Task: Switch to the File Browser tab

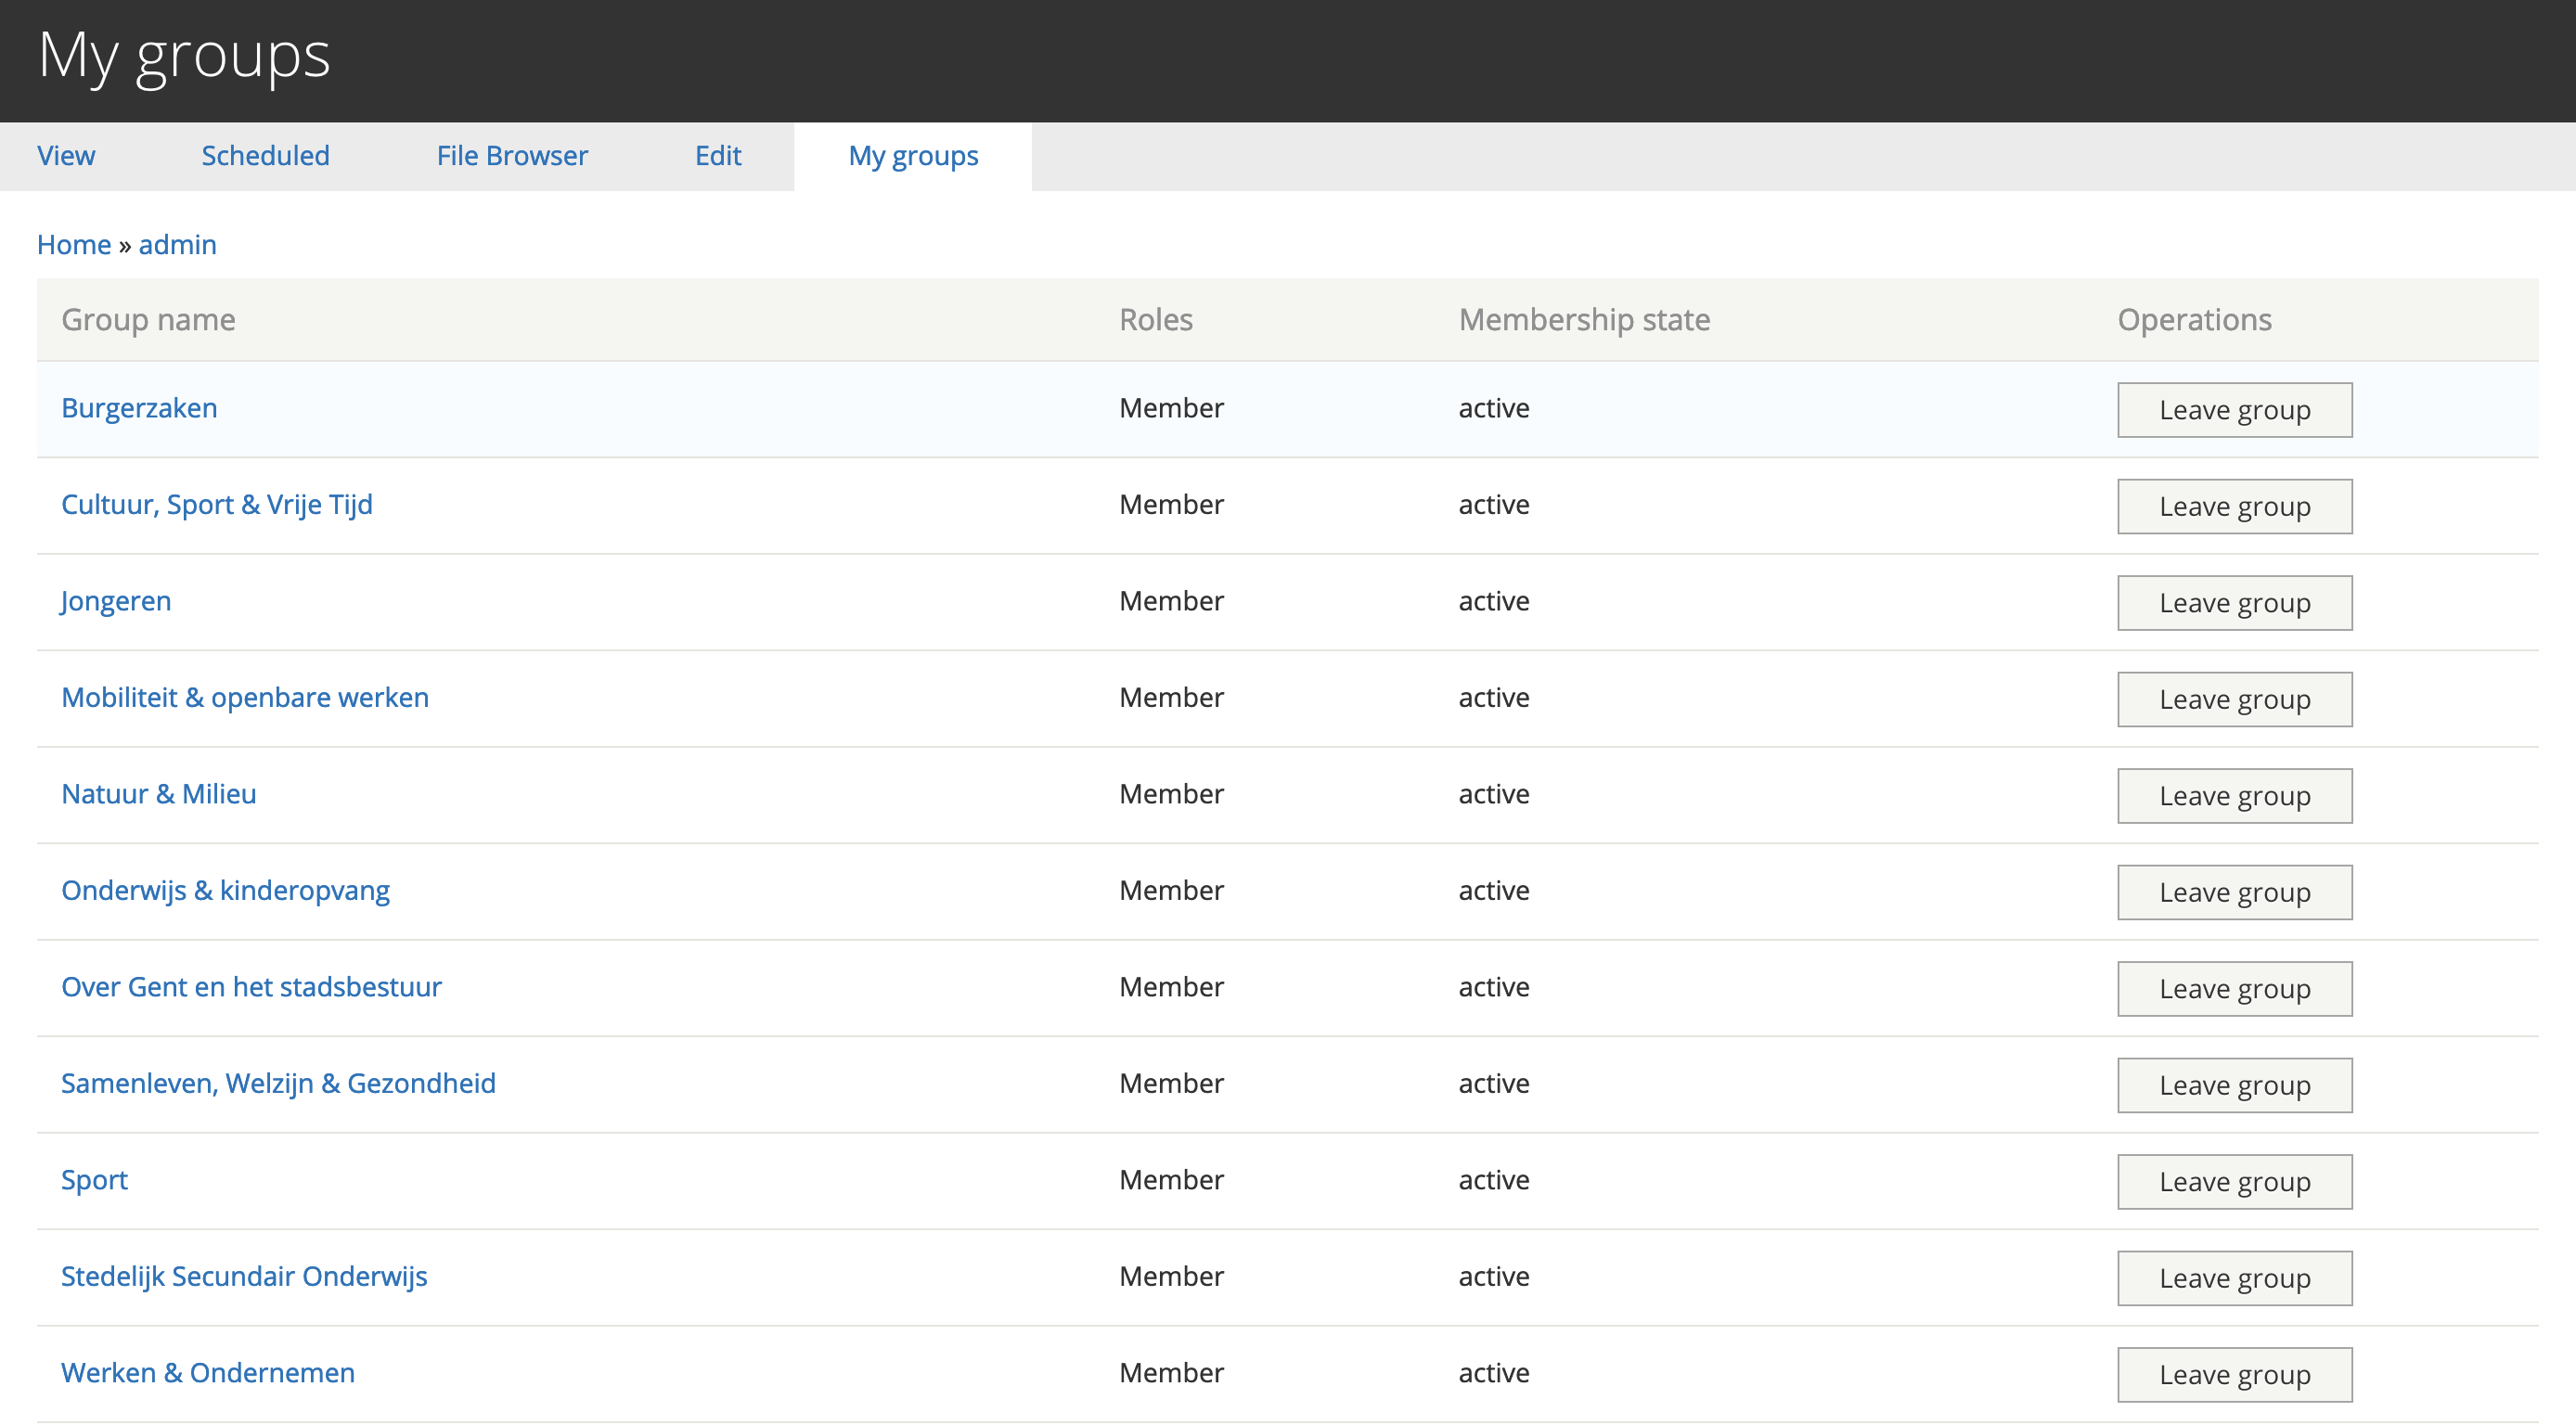Action: (511, 156)
